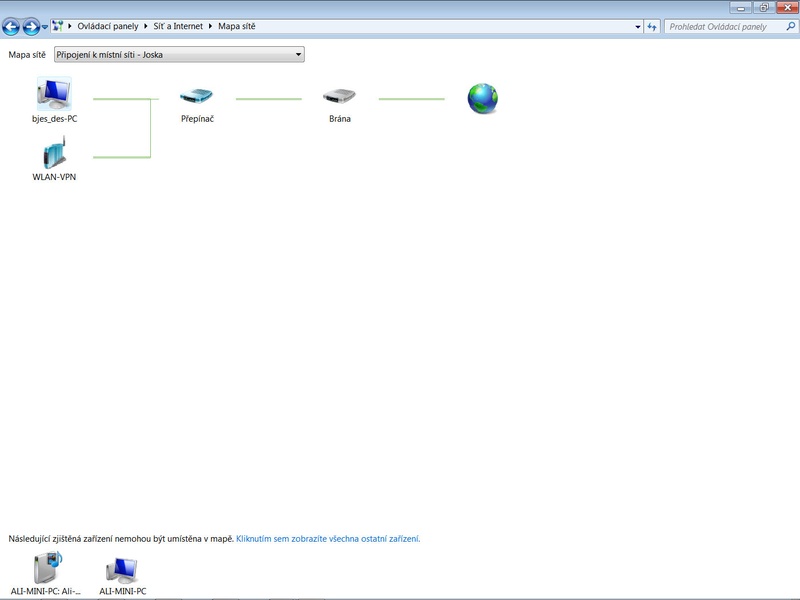Go to Síť a Internet breadcrumb
The width and height of the screenshot is (800, 600).
tap(178, 27)
